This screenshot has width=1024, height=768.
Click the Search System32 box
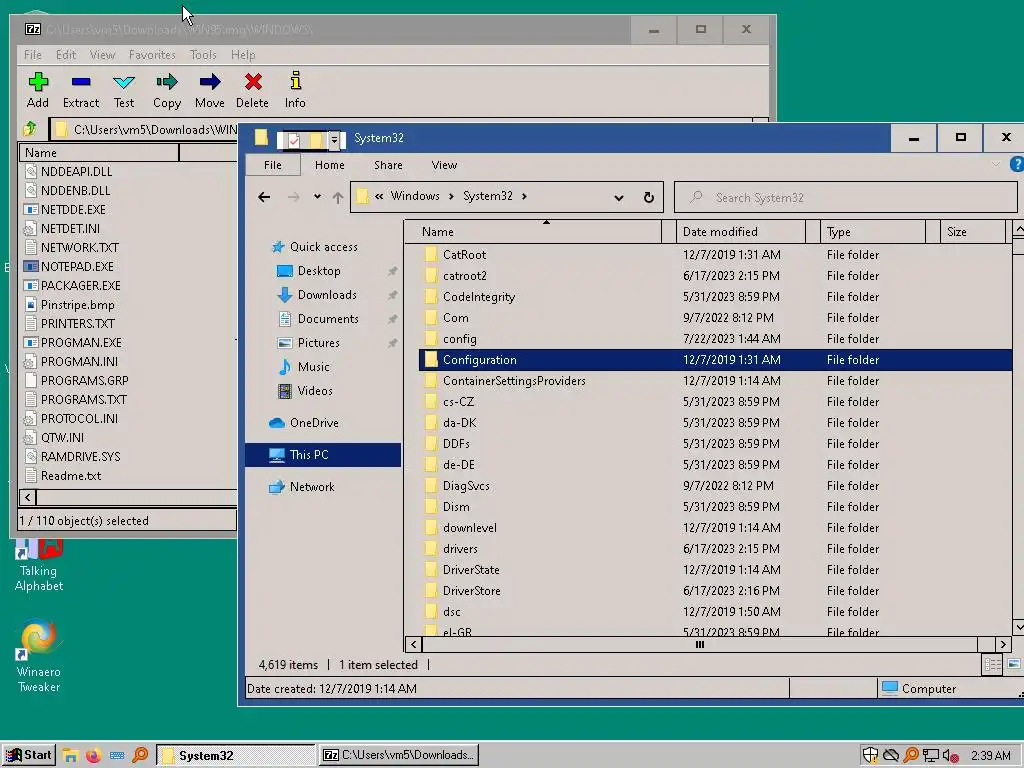coord(846,197)
